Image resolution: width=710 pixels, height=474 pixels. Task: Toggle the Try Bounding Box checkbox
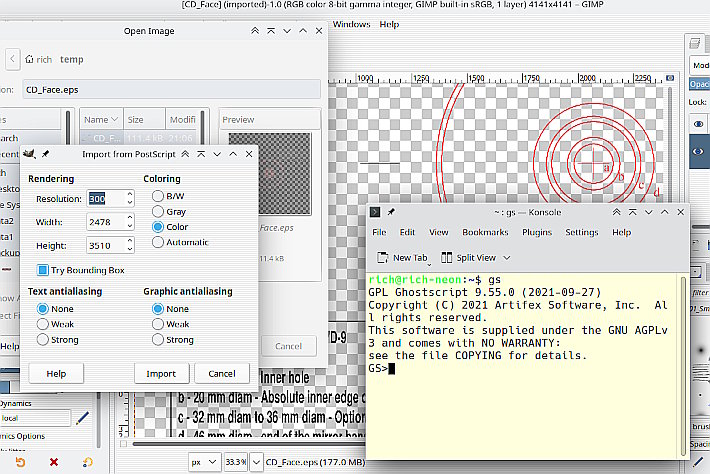tap(43, 270)
